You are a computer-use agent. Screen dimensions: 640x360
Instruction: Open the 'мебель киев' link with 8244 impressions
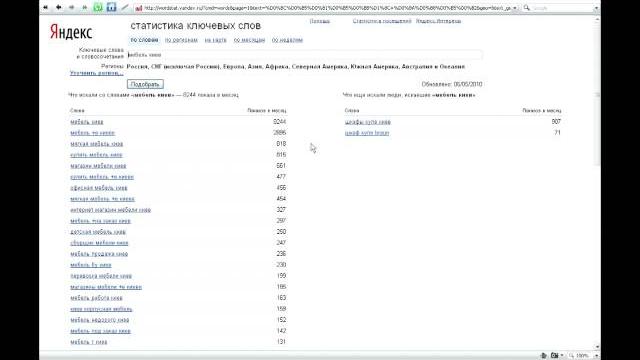[x=87, y=122]
